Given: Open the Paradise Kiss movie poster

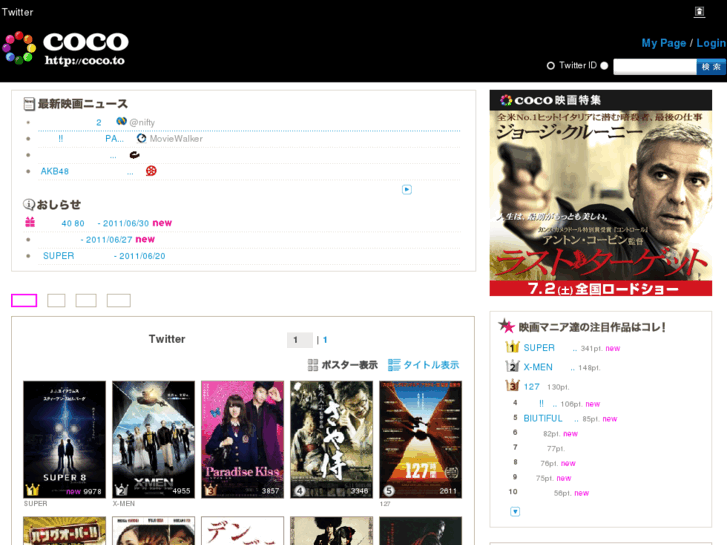Looking at the screenshot, I should click(x=242, y=440).
